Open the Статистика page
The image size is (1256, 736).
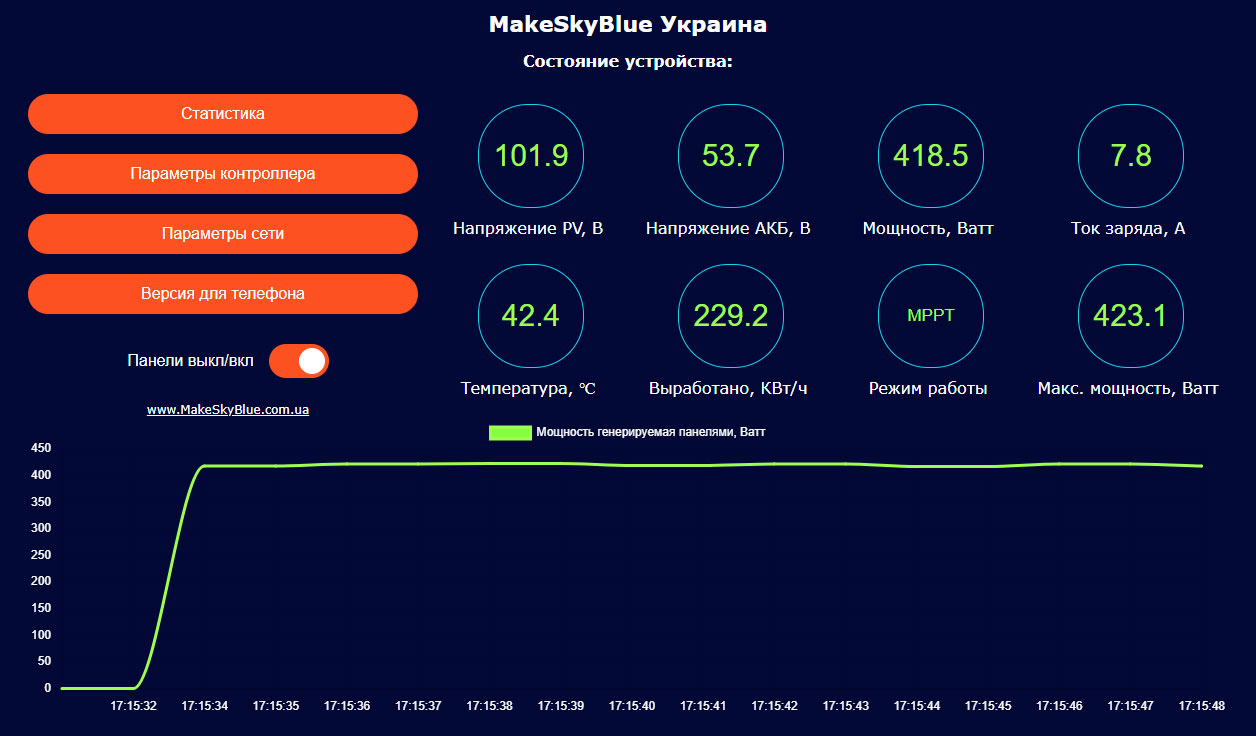point(223,114)
